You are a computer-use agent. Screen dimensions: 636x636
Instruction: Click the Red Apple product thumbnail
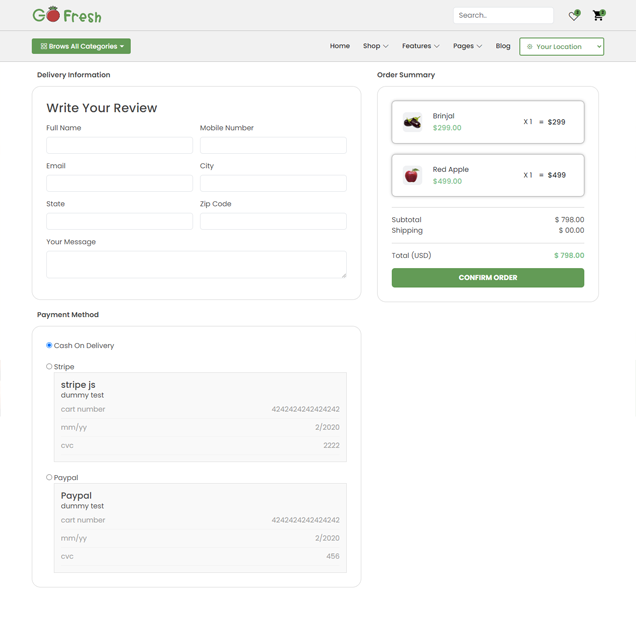click(412, 175)
